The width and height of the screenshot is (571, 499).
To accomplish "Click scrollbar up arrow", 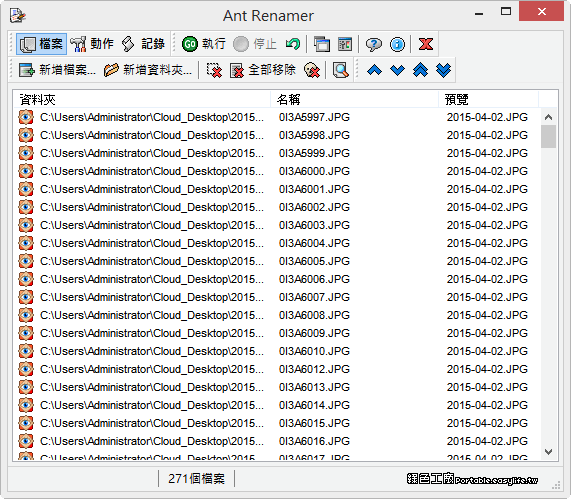I will click(548, 117).
